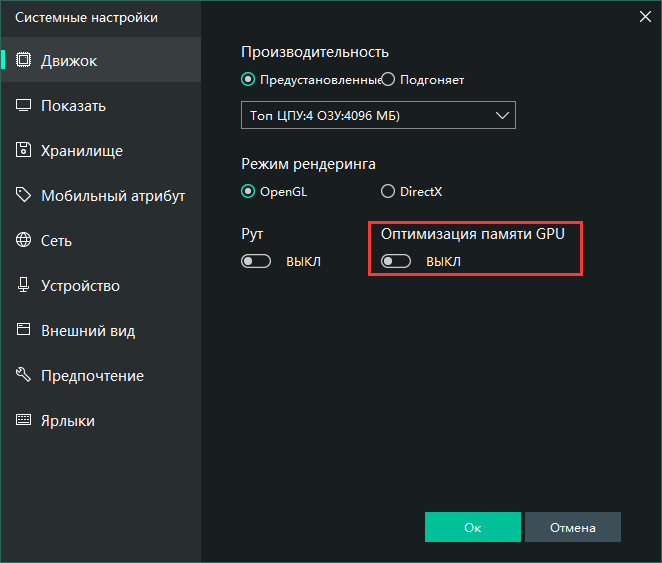Click the Внешний вид window icon
The width and height of the screenshot is (662, 563).
tap(23, 330)
